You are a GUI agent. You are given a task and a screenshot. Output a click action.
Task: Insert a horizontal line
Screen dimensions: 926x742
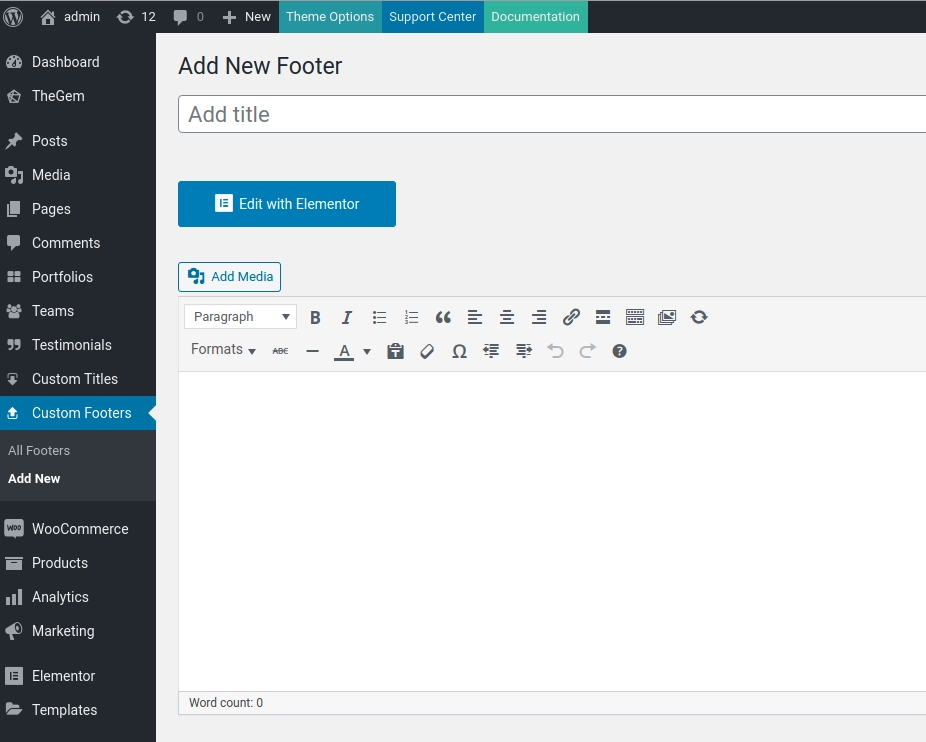[312, 351]
